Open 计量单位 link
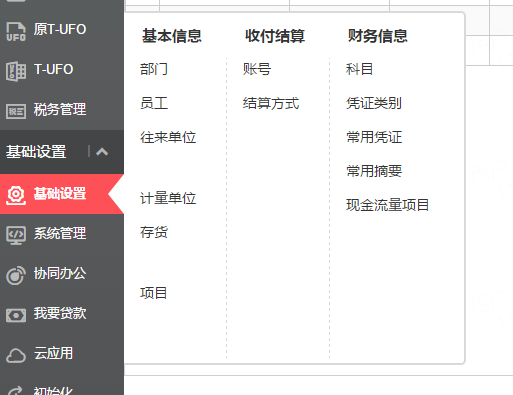Image resolution: width=513 pixels, height=395 pixels. [x=168, y=198]
